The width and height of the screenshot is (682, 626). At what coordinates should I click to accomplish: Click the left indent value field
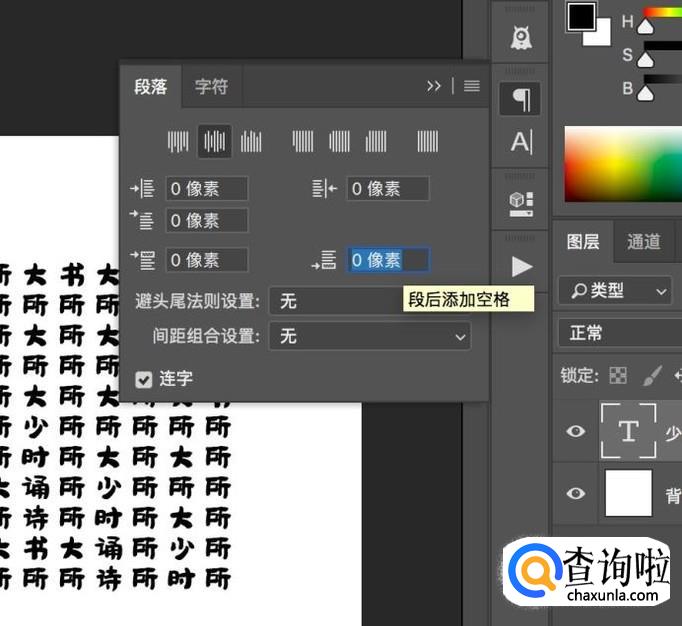[x=207, y=189]
